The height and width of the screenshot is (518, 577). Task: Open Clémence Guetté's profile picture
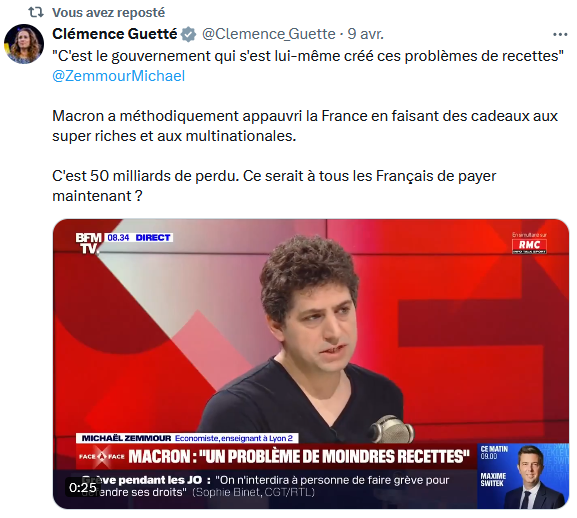[24, 44]
